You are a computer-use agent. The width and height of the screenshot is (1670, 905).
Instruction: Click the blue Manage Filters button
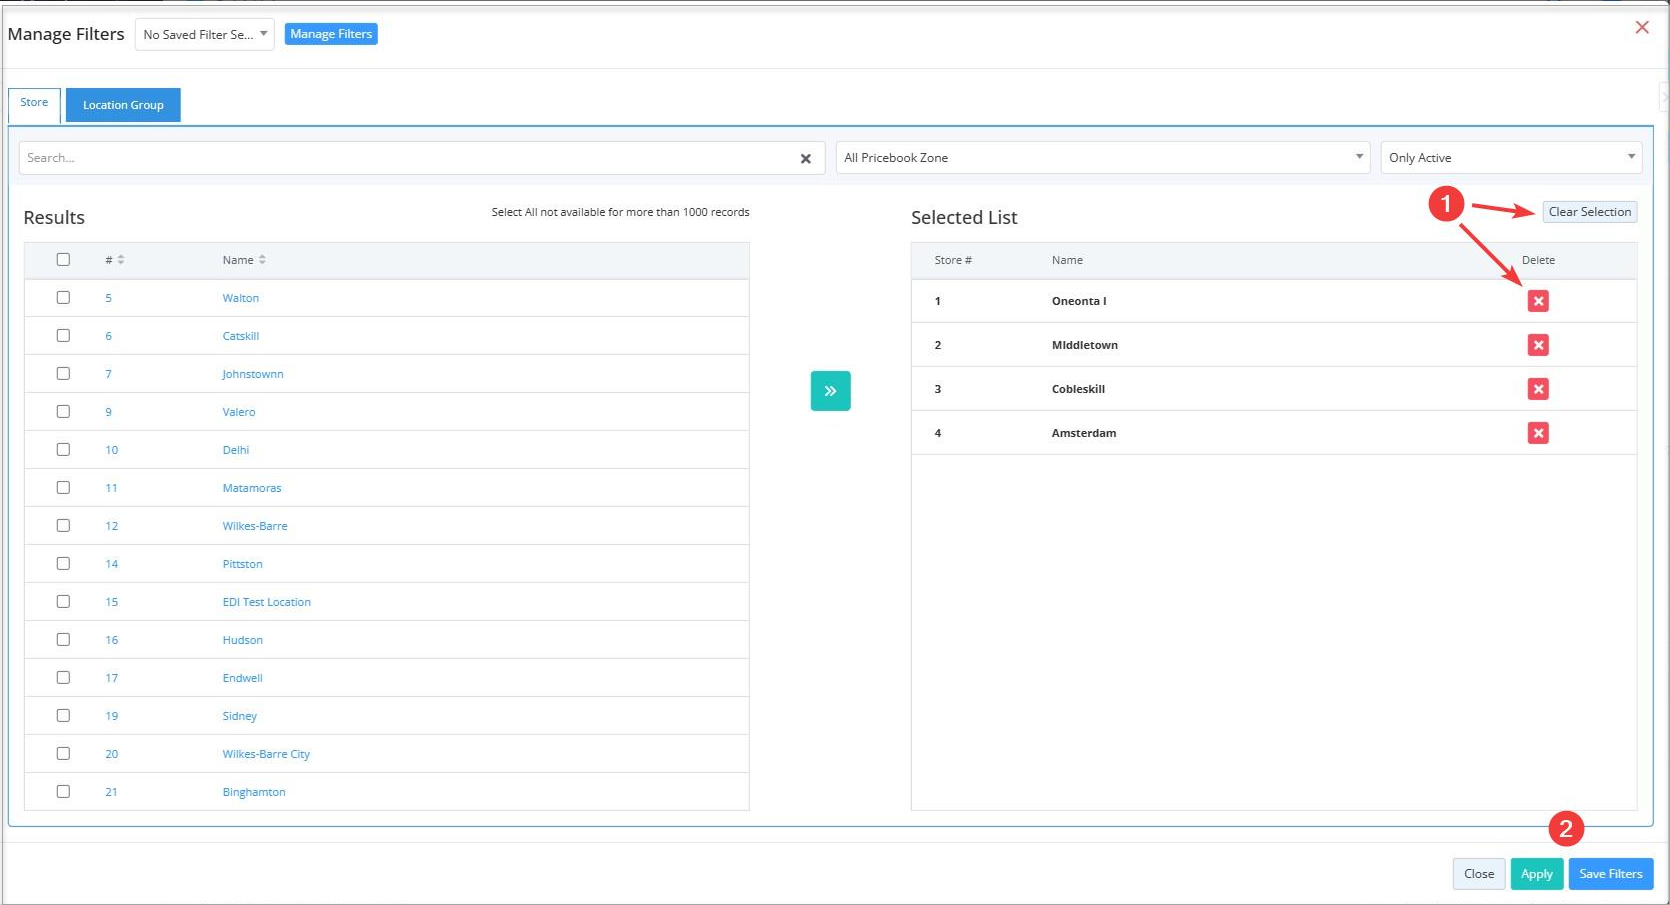coord(331,34)
